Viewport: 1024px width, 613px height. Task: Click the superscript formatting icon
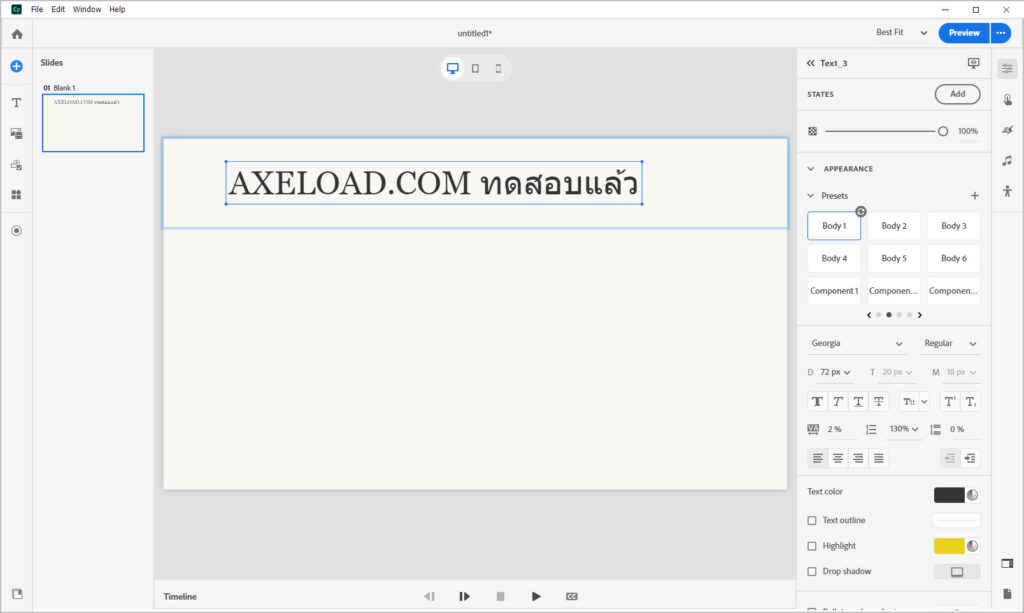point(950,401)
